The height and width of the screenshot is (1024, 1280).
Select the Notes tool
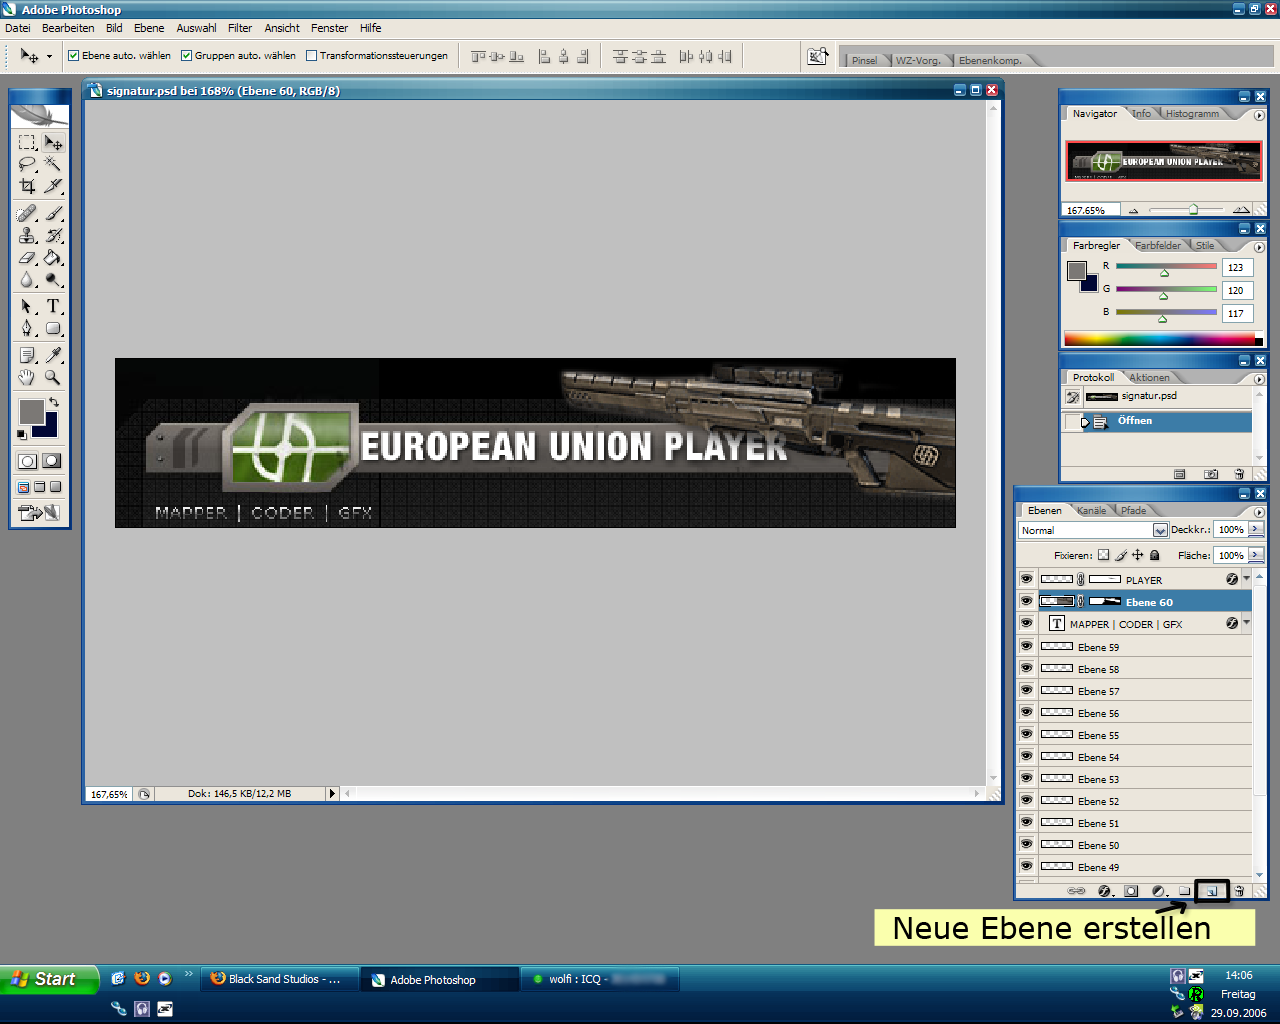tap(27, 355)
